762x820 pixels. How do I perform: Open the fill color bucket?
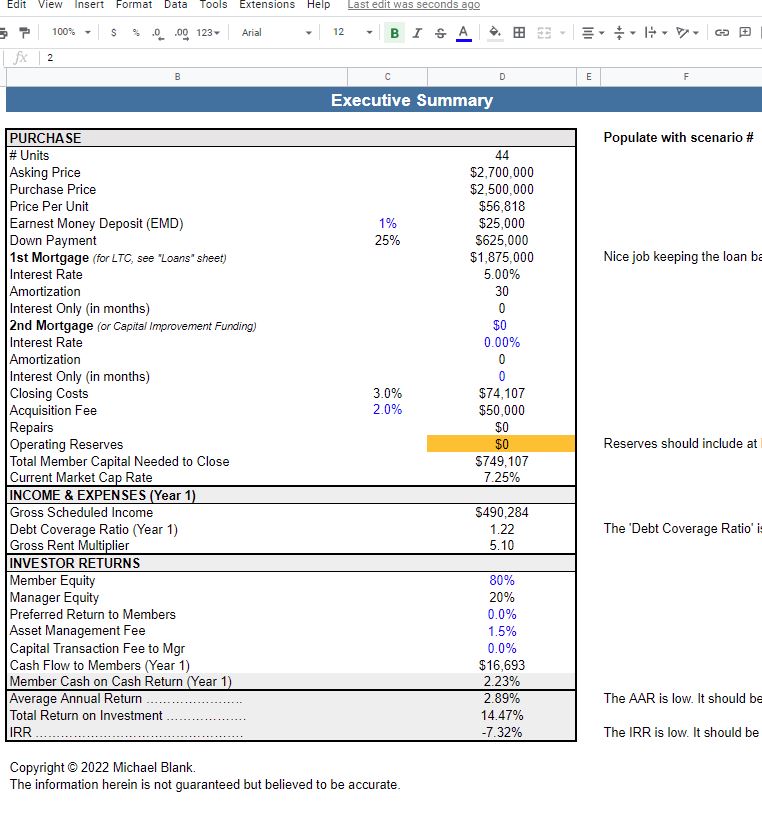495,33
